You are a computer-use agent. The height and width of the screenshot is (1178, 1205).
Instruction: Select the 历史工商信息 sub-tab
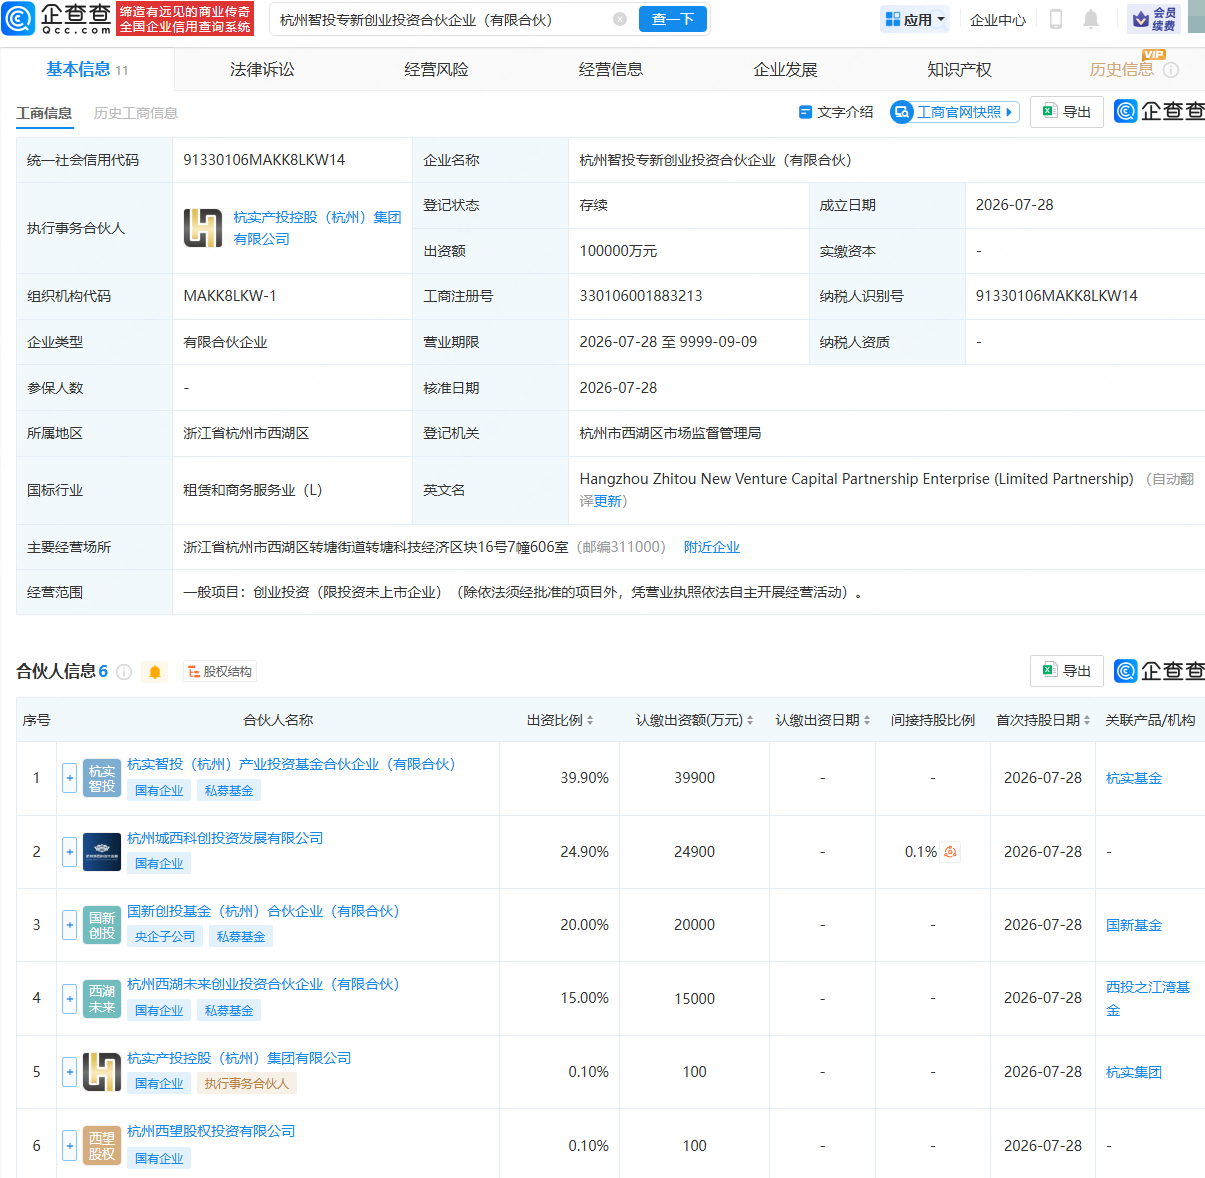(x=136, y=113)
